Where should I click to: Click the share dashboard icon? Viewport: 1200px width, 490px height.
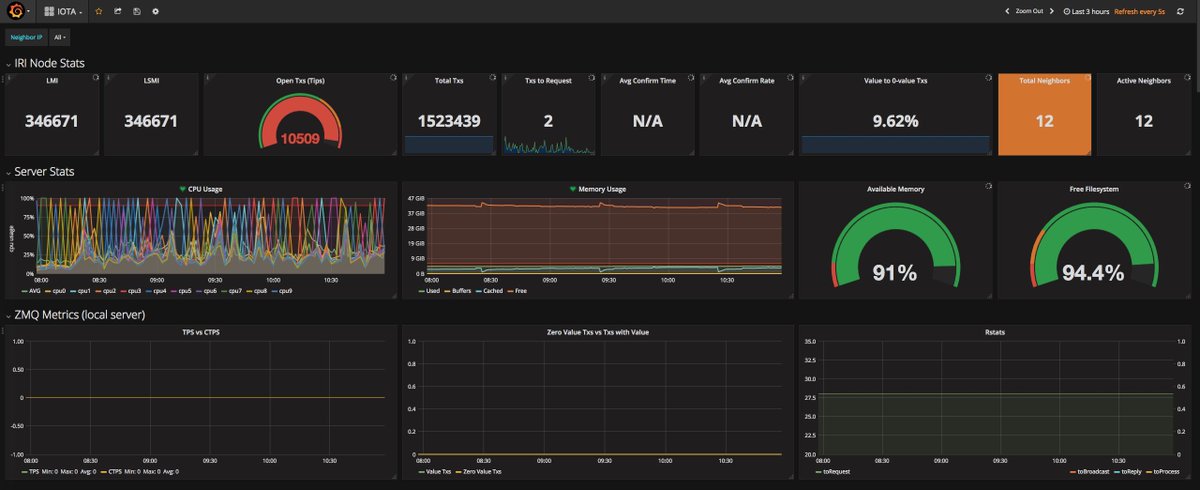(117, 11)
